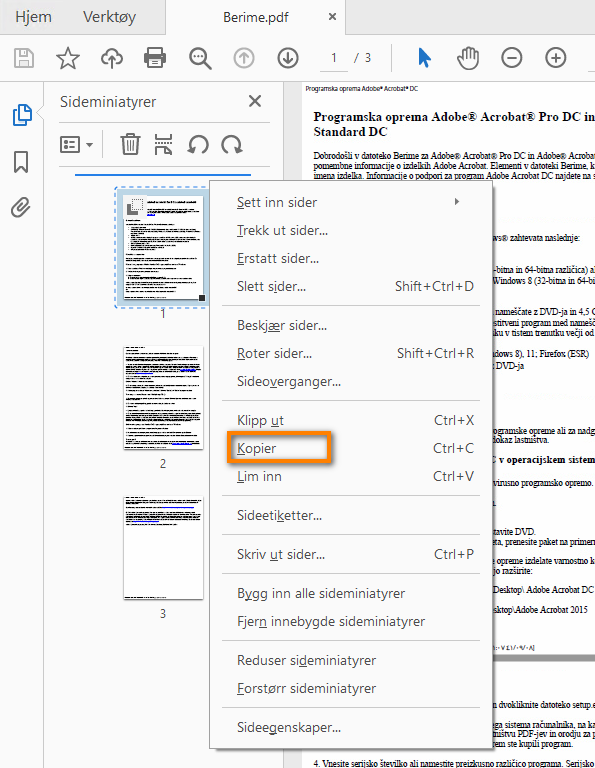
Task: Choose Skriv ut sider menu entry
Action: [351, 554]
